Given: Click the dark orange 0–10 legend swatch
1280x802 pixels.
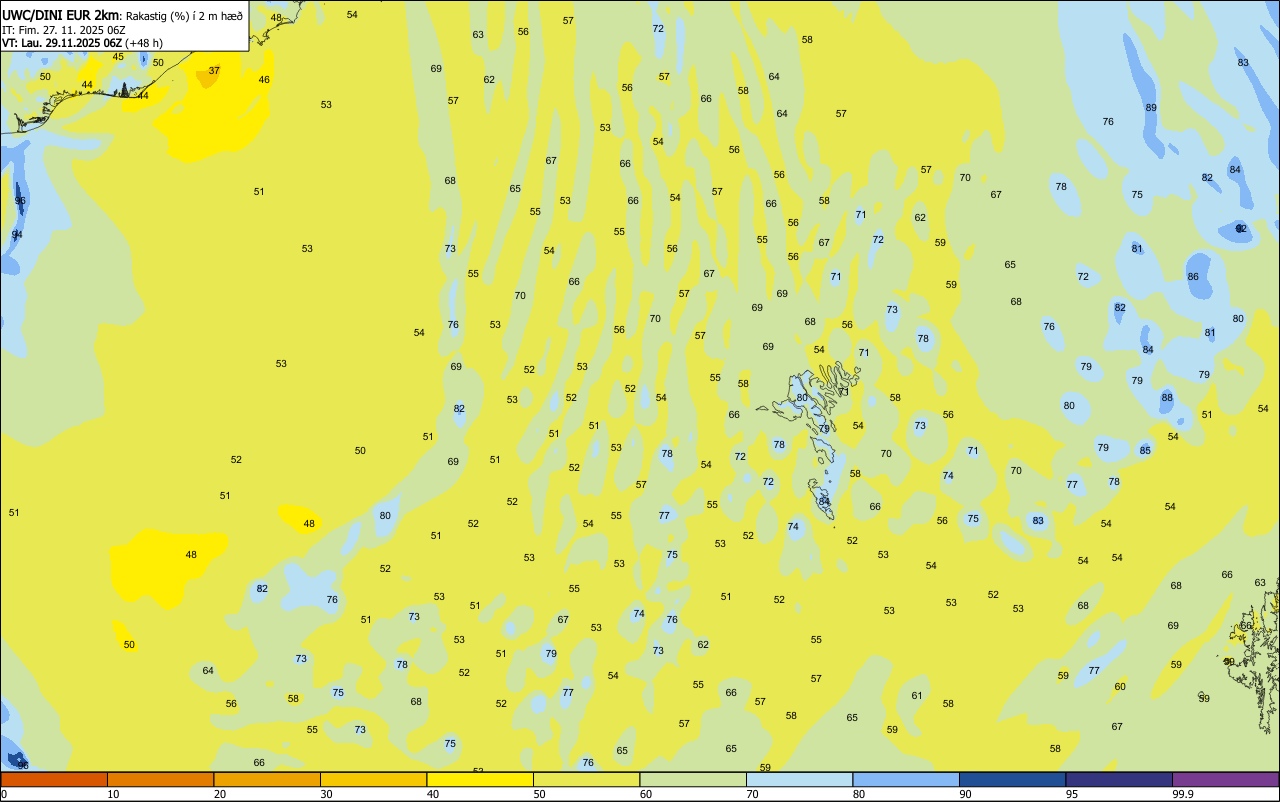Looking at the screenshot, I should [54, 779].
